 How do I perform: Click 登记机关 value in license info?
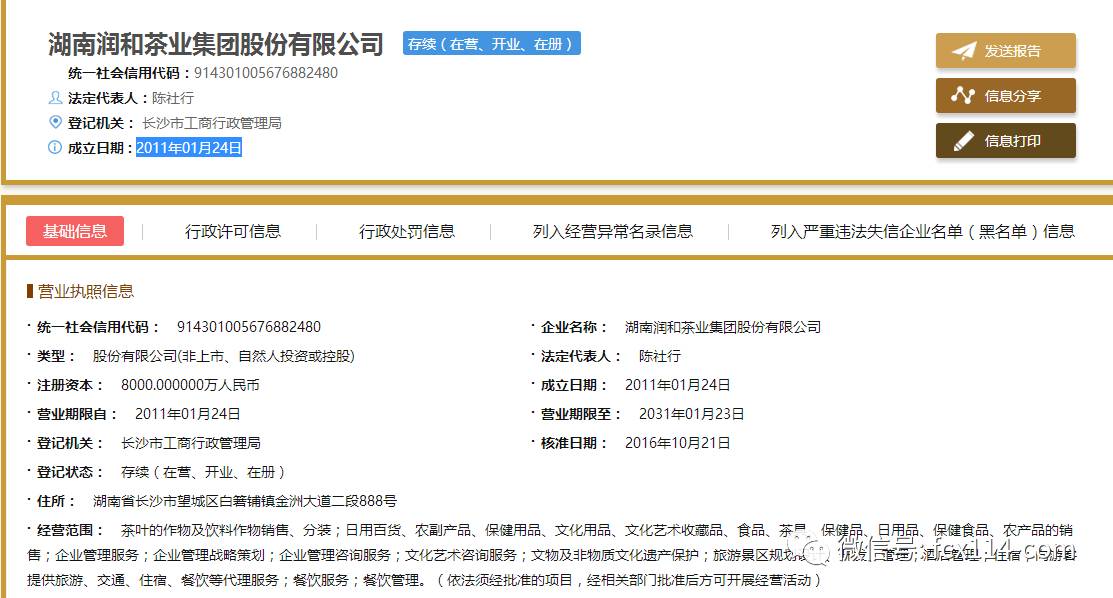190,443
